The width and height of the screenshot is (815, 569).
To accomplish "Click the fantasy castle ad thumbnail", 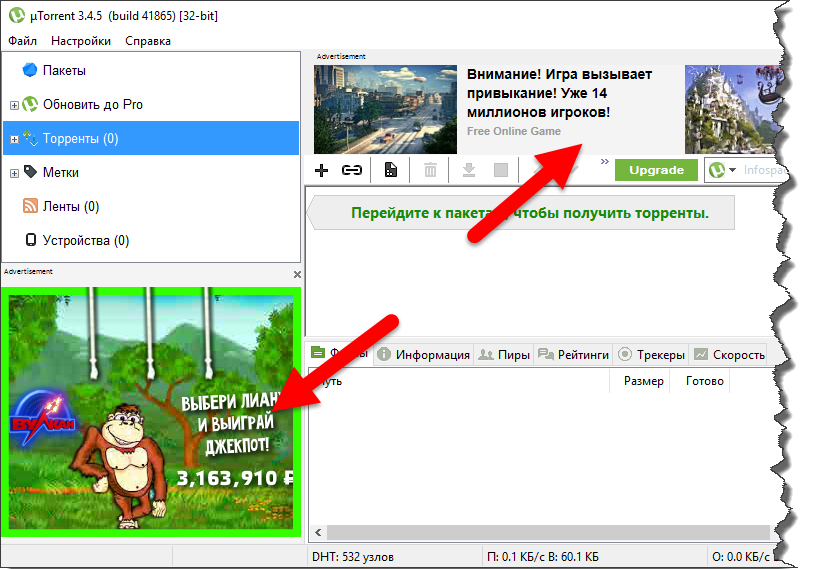I will tap(734, 109).
